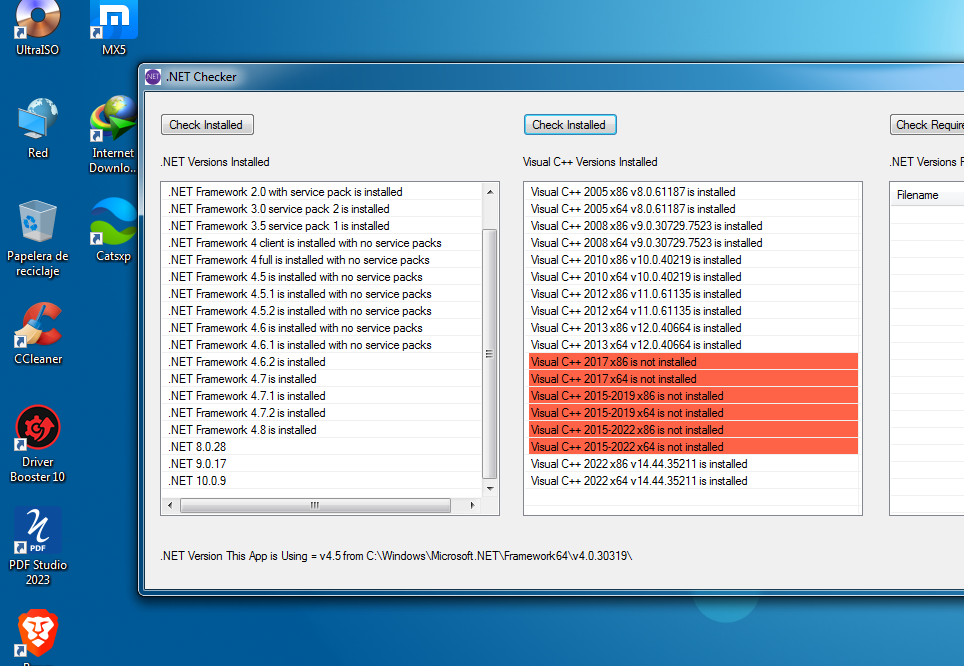The image size is (964, 666).
Task: Open Internet Download Manager desktop icon
Action: (113, 135)
